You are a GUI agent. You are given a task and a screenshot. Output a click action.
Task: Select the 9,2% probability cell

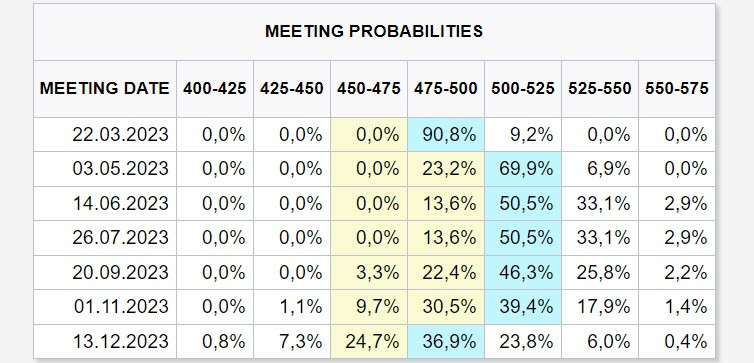(523, 135)
